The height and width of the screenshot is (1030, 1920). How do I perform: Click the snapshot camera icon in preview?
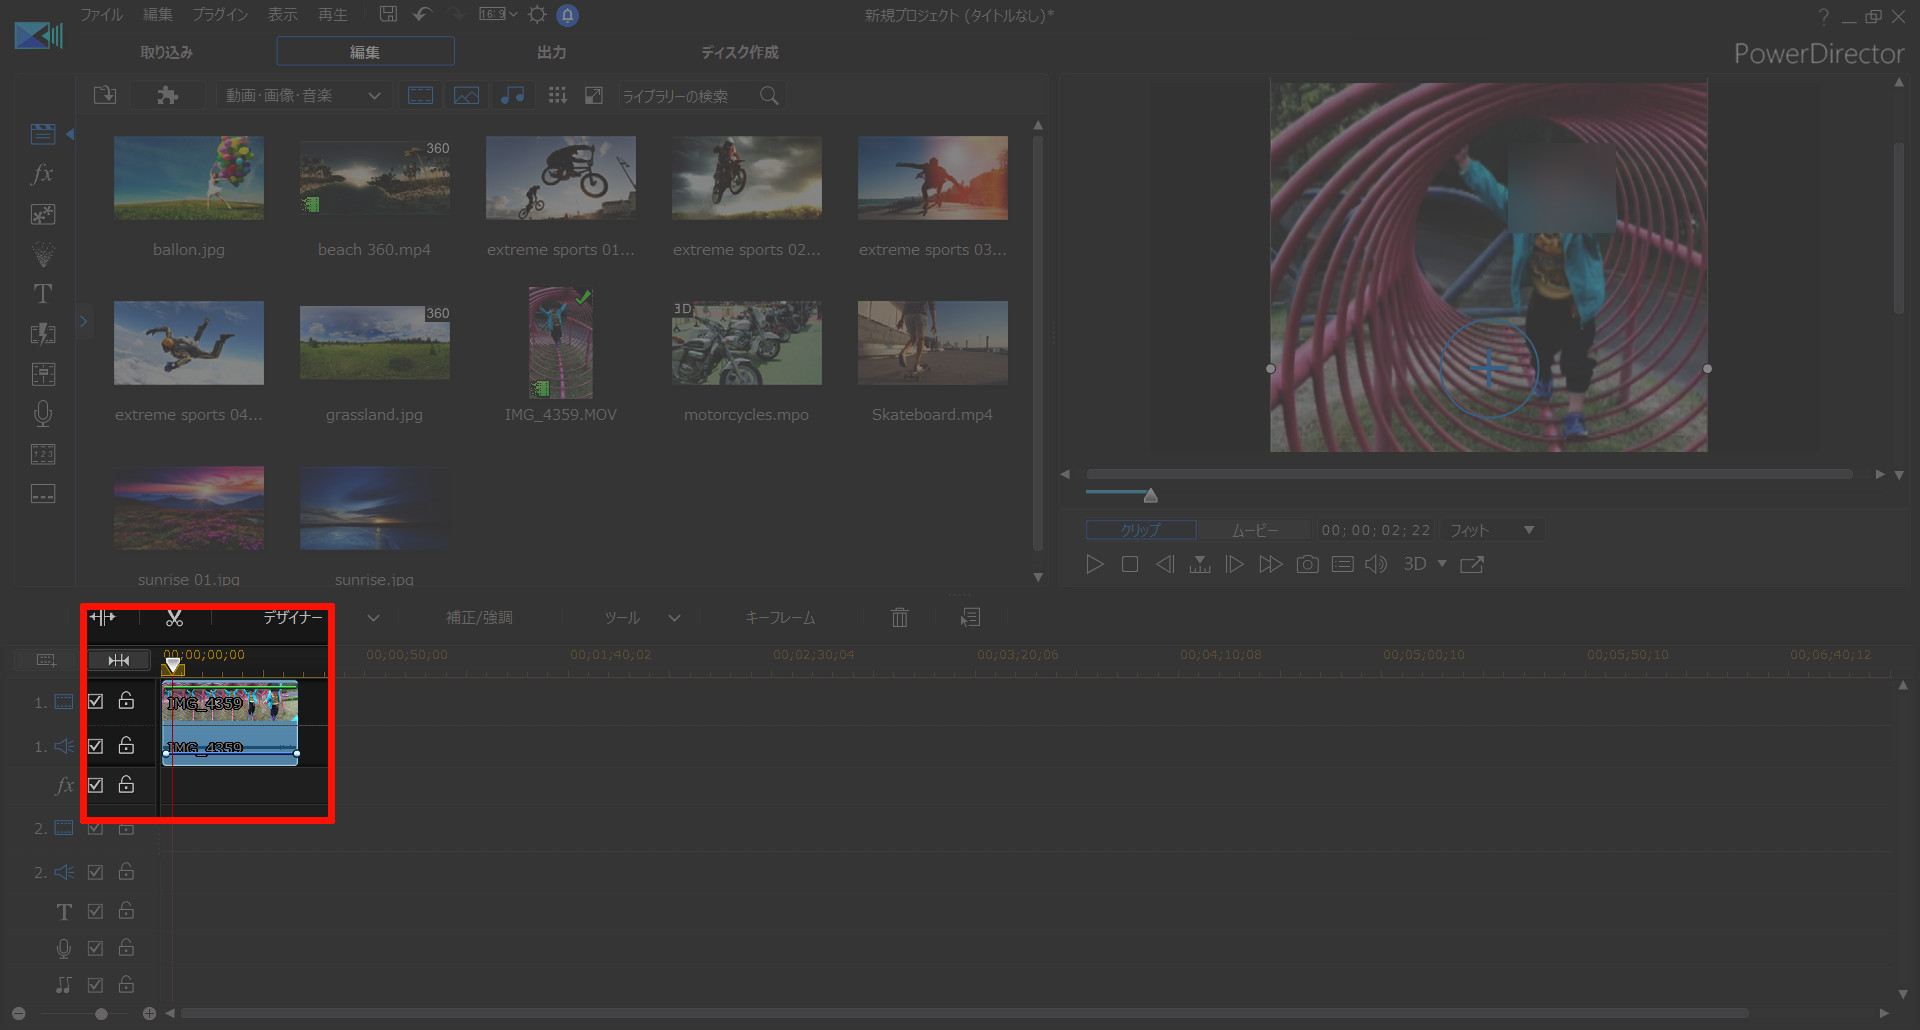click(x=1307, y=564)
